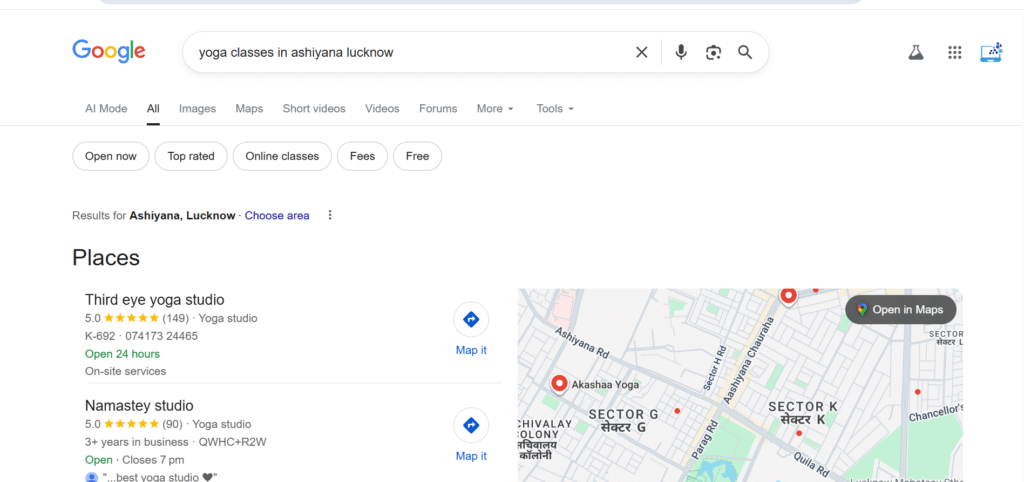Click the Choose area link
Image resolution: width=1024 pixels, height=482 pixels.
tap(277, 215)
